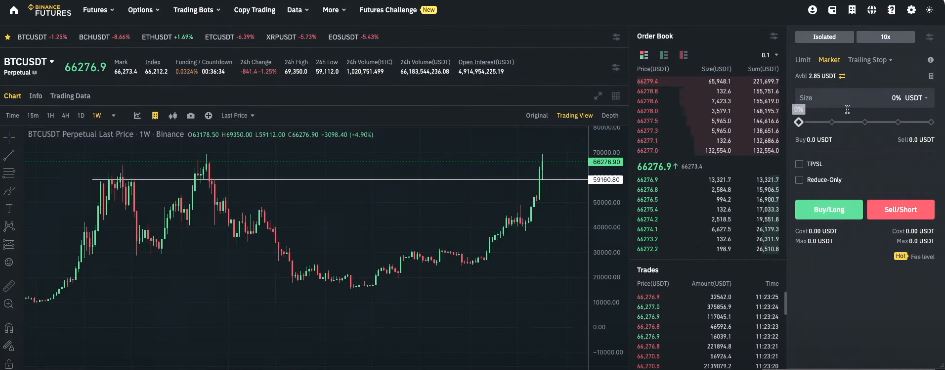Open the Options dropdown menu

point(143,10)
